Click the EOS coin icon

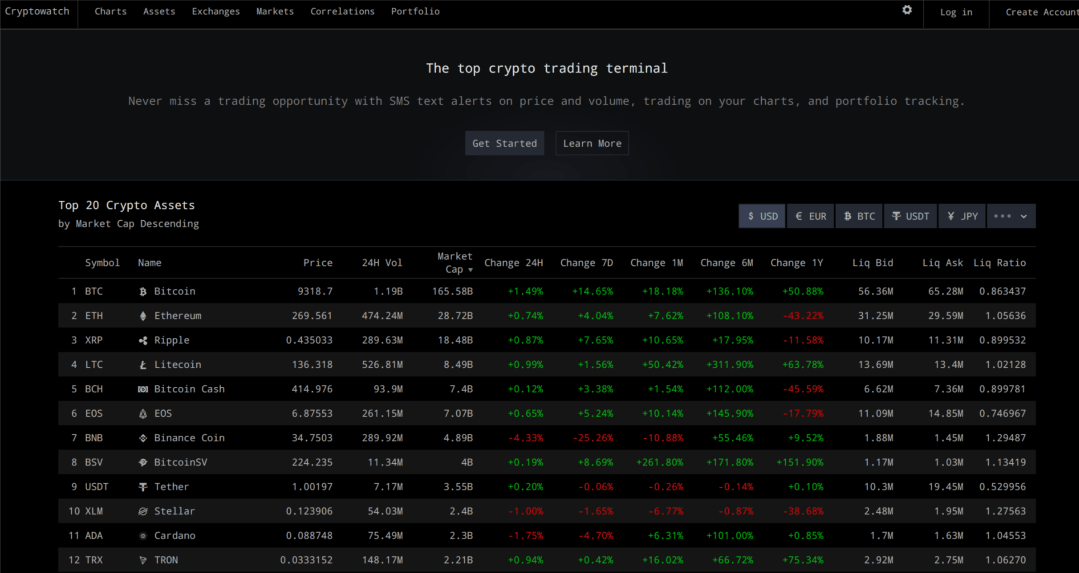[x=143, y=413]
